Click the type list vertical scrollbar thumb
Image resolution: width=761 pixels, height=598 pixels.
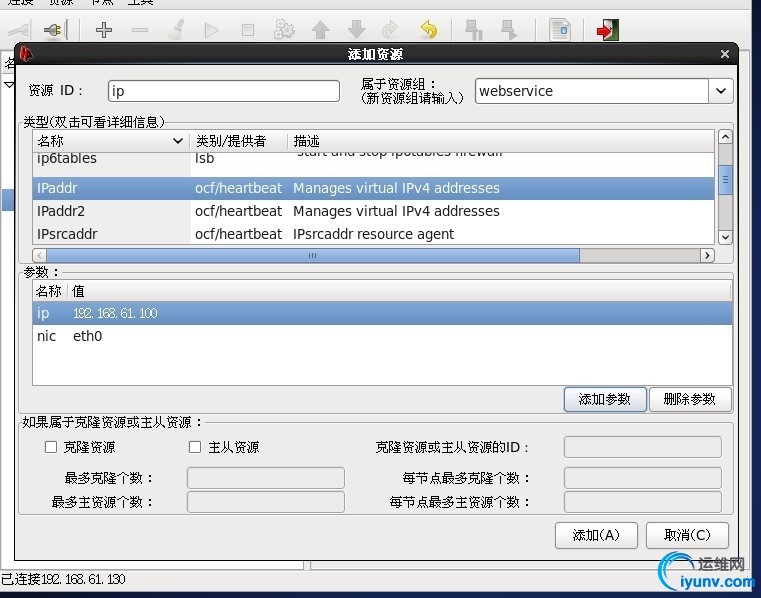point(725,180)
